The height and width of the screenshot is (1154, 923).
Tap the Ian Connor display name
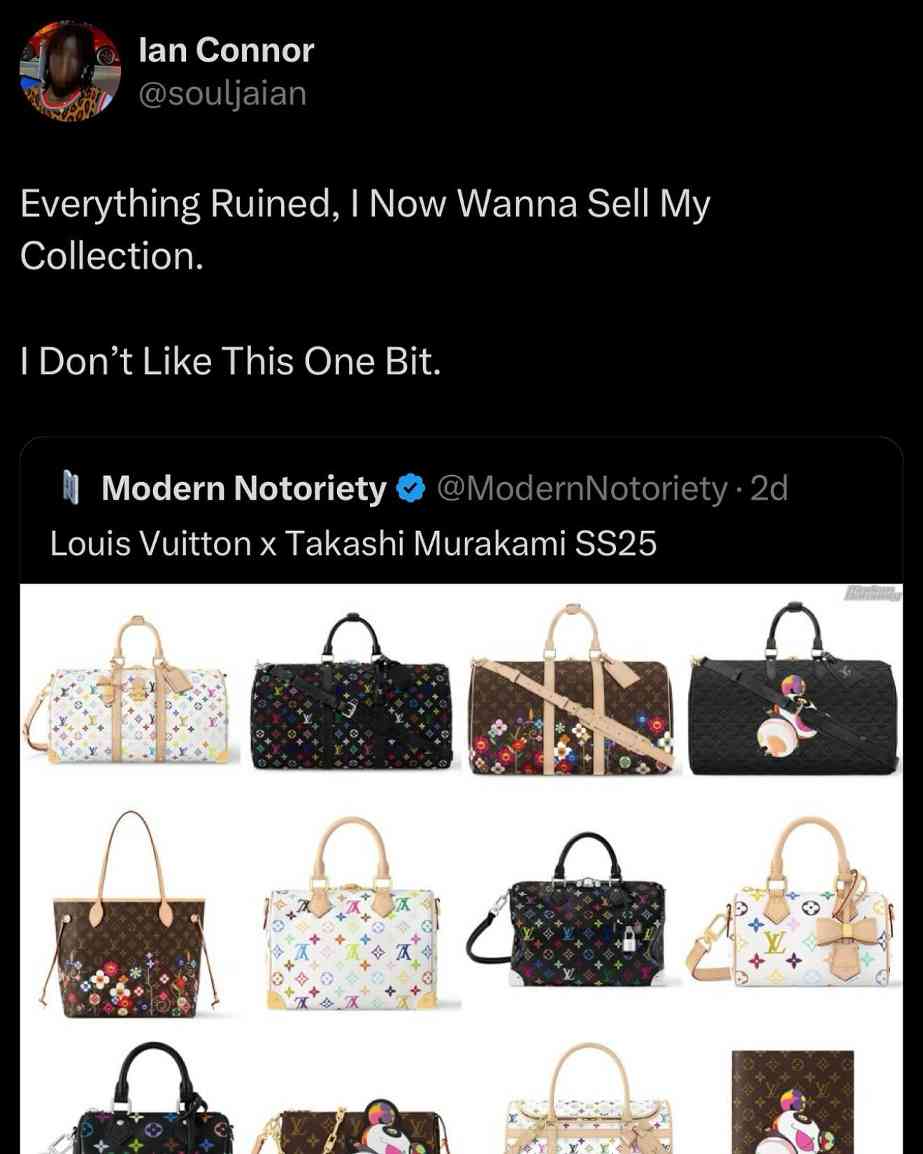226,50
